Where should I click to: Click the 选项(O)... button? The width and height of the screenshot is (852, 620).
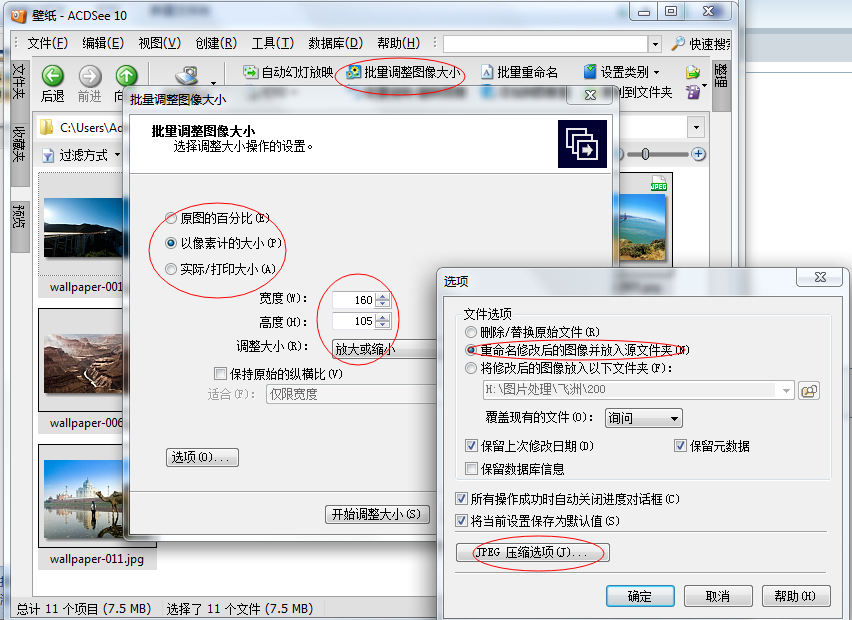point(202,457)
